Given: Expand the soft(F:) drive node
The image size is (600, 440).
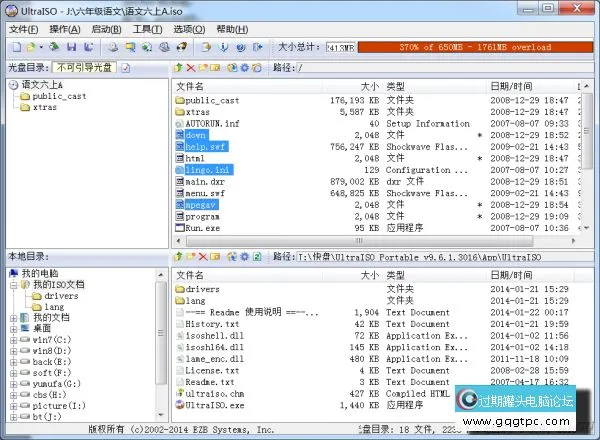Looking at the screenshot, I should 14,373.
